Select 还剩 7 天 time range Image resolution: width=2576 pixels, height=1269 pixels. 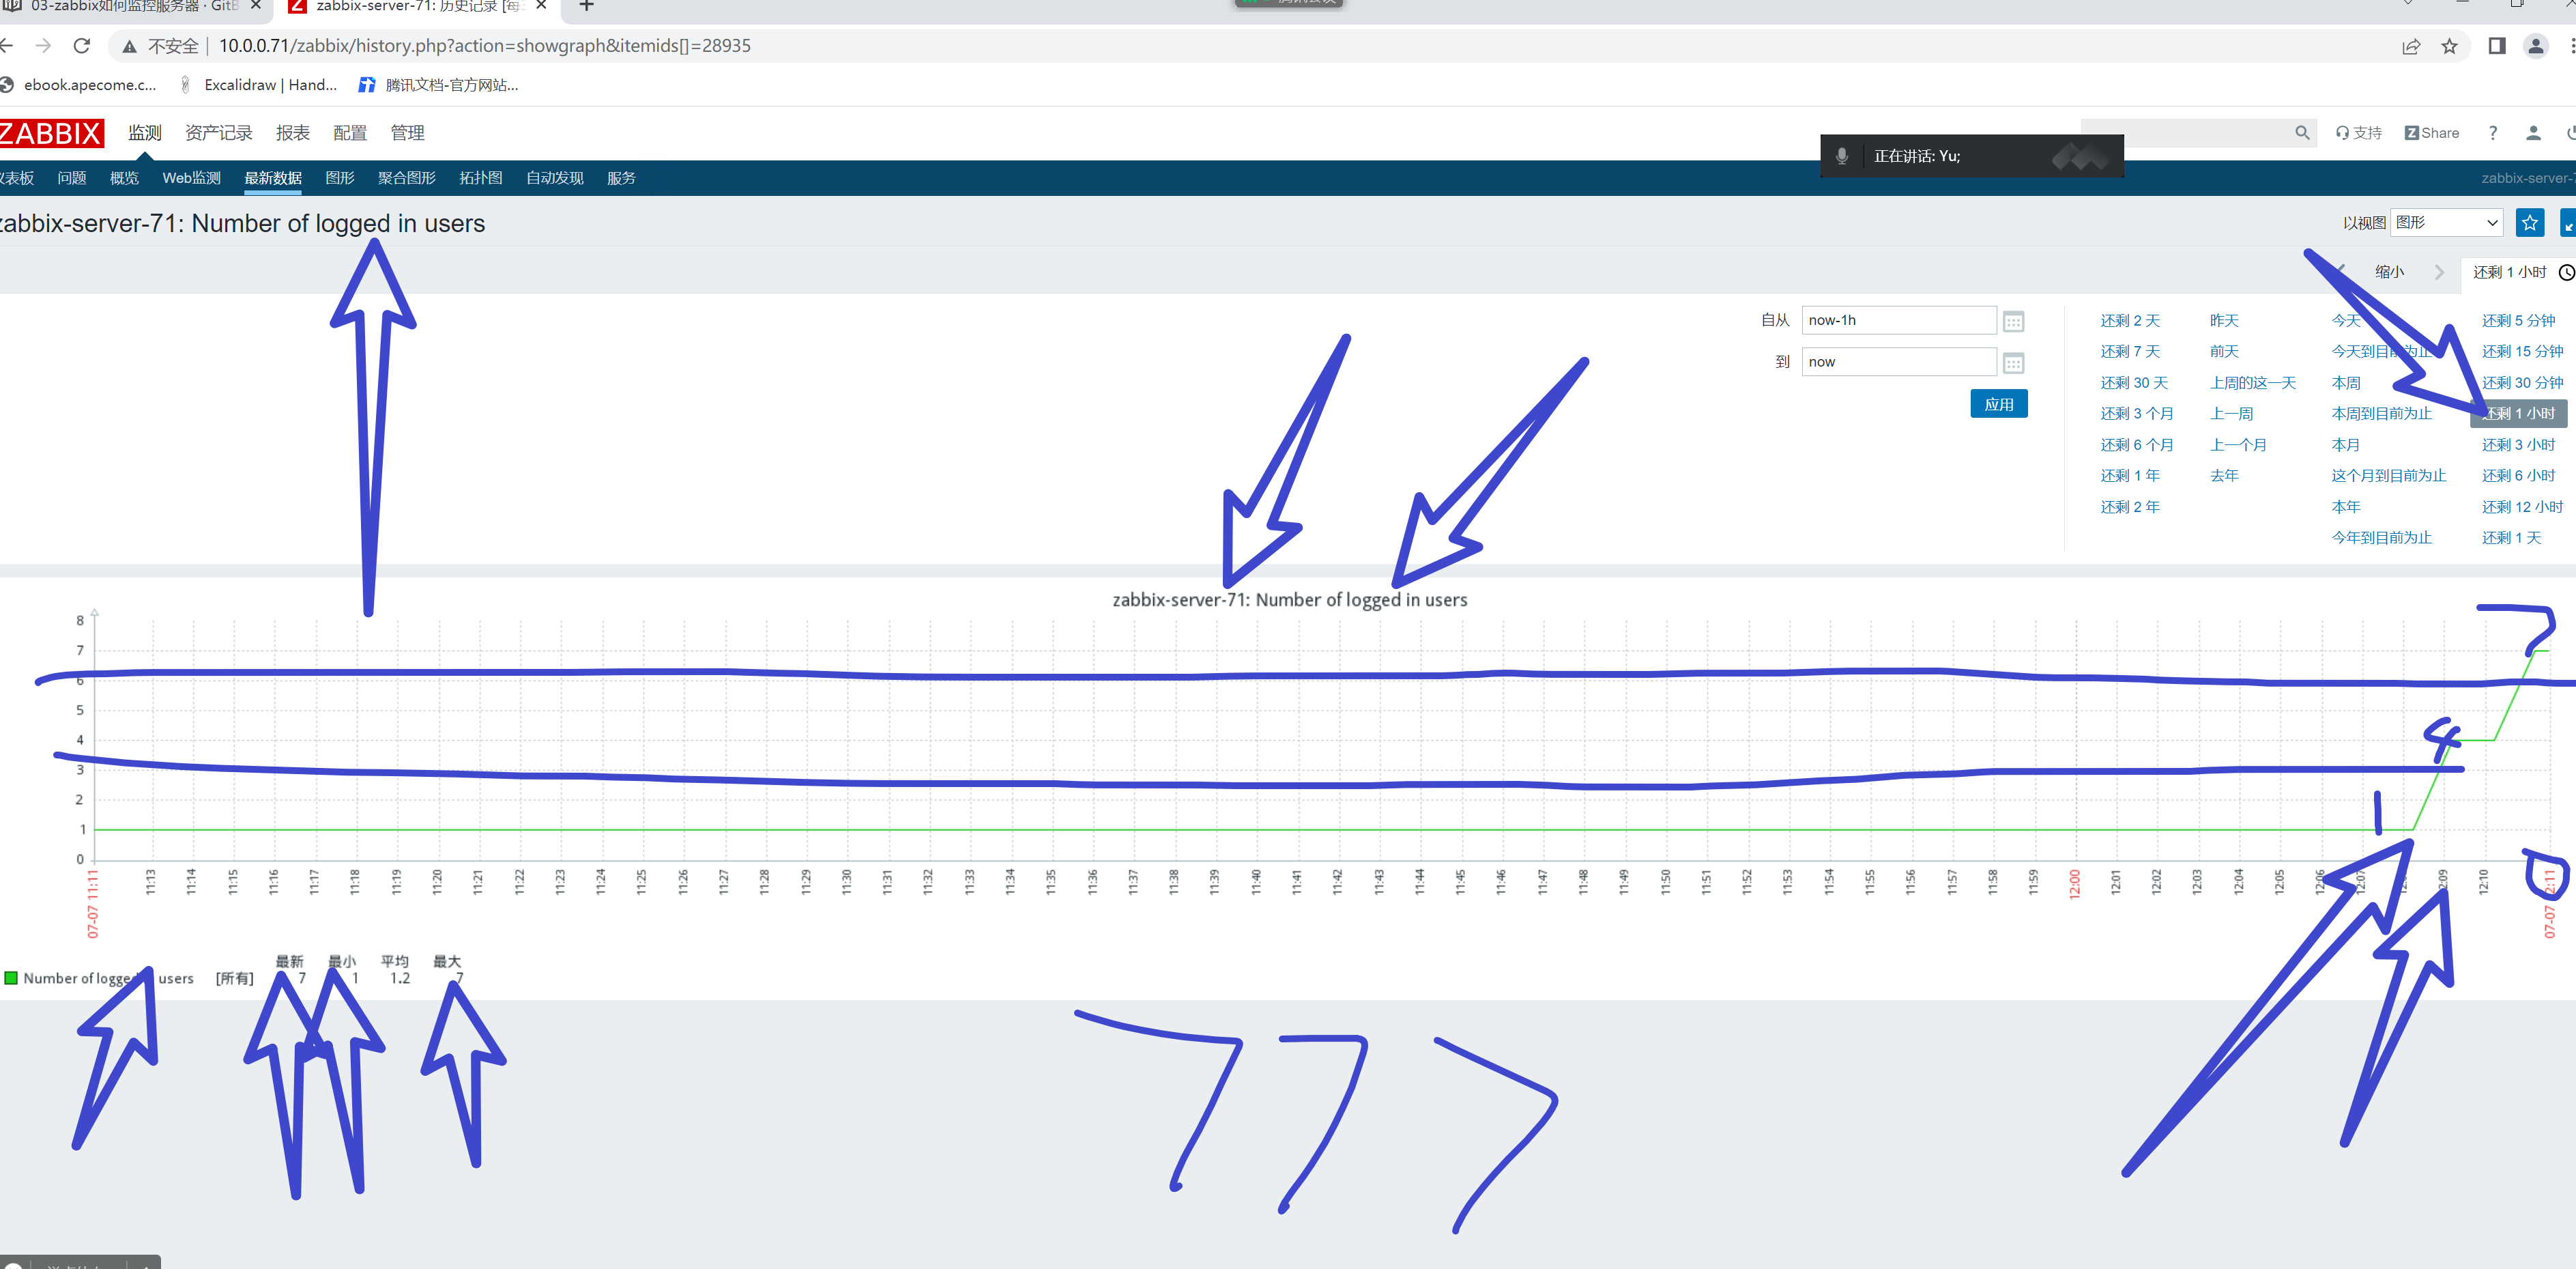2130,352
